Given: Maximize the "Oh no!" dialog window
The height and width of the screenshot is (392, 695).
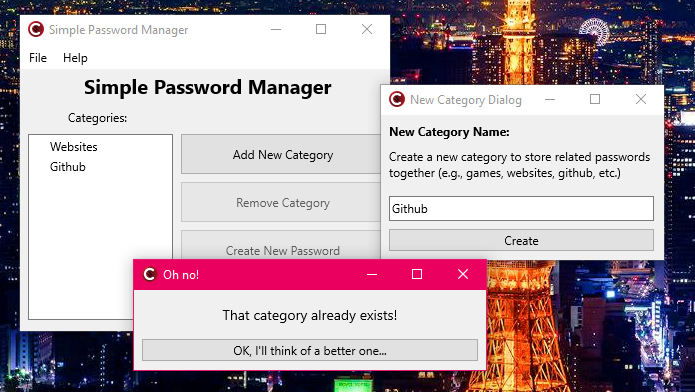Looking at the screenshot, I should coord(417,274).
